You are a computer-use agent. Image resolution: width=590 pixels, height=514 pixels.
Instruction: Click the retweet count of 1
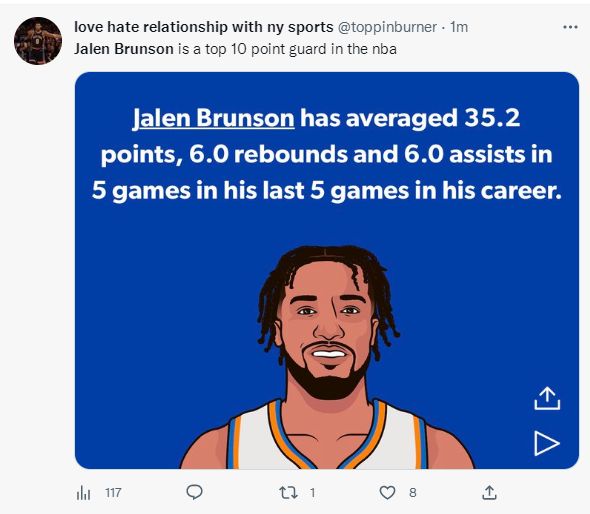pyautogui.click(x=312, y=493)
